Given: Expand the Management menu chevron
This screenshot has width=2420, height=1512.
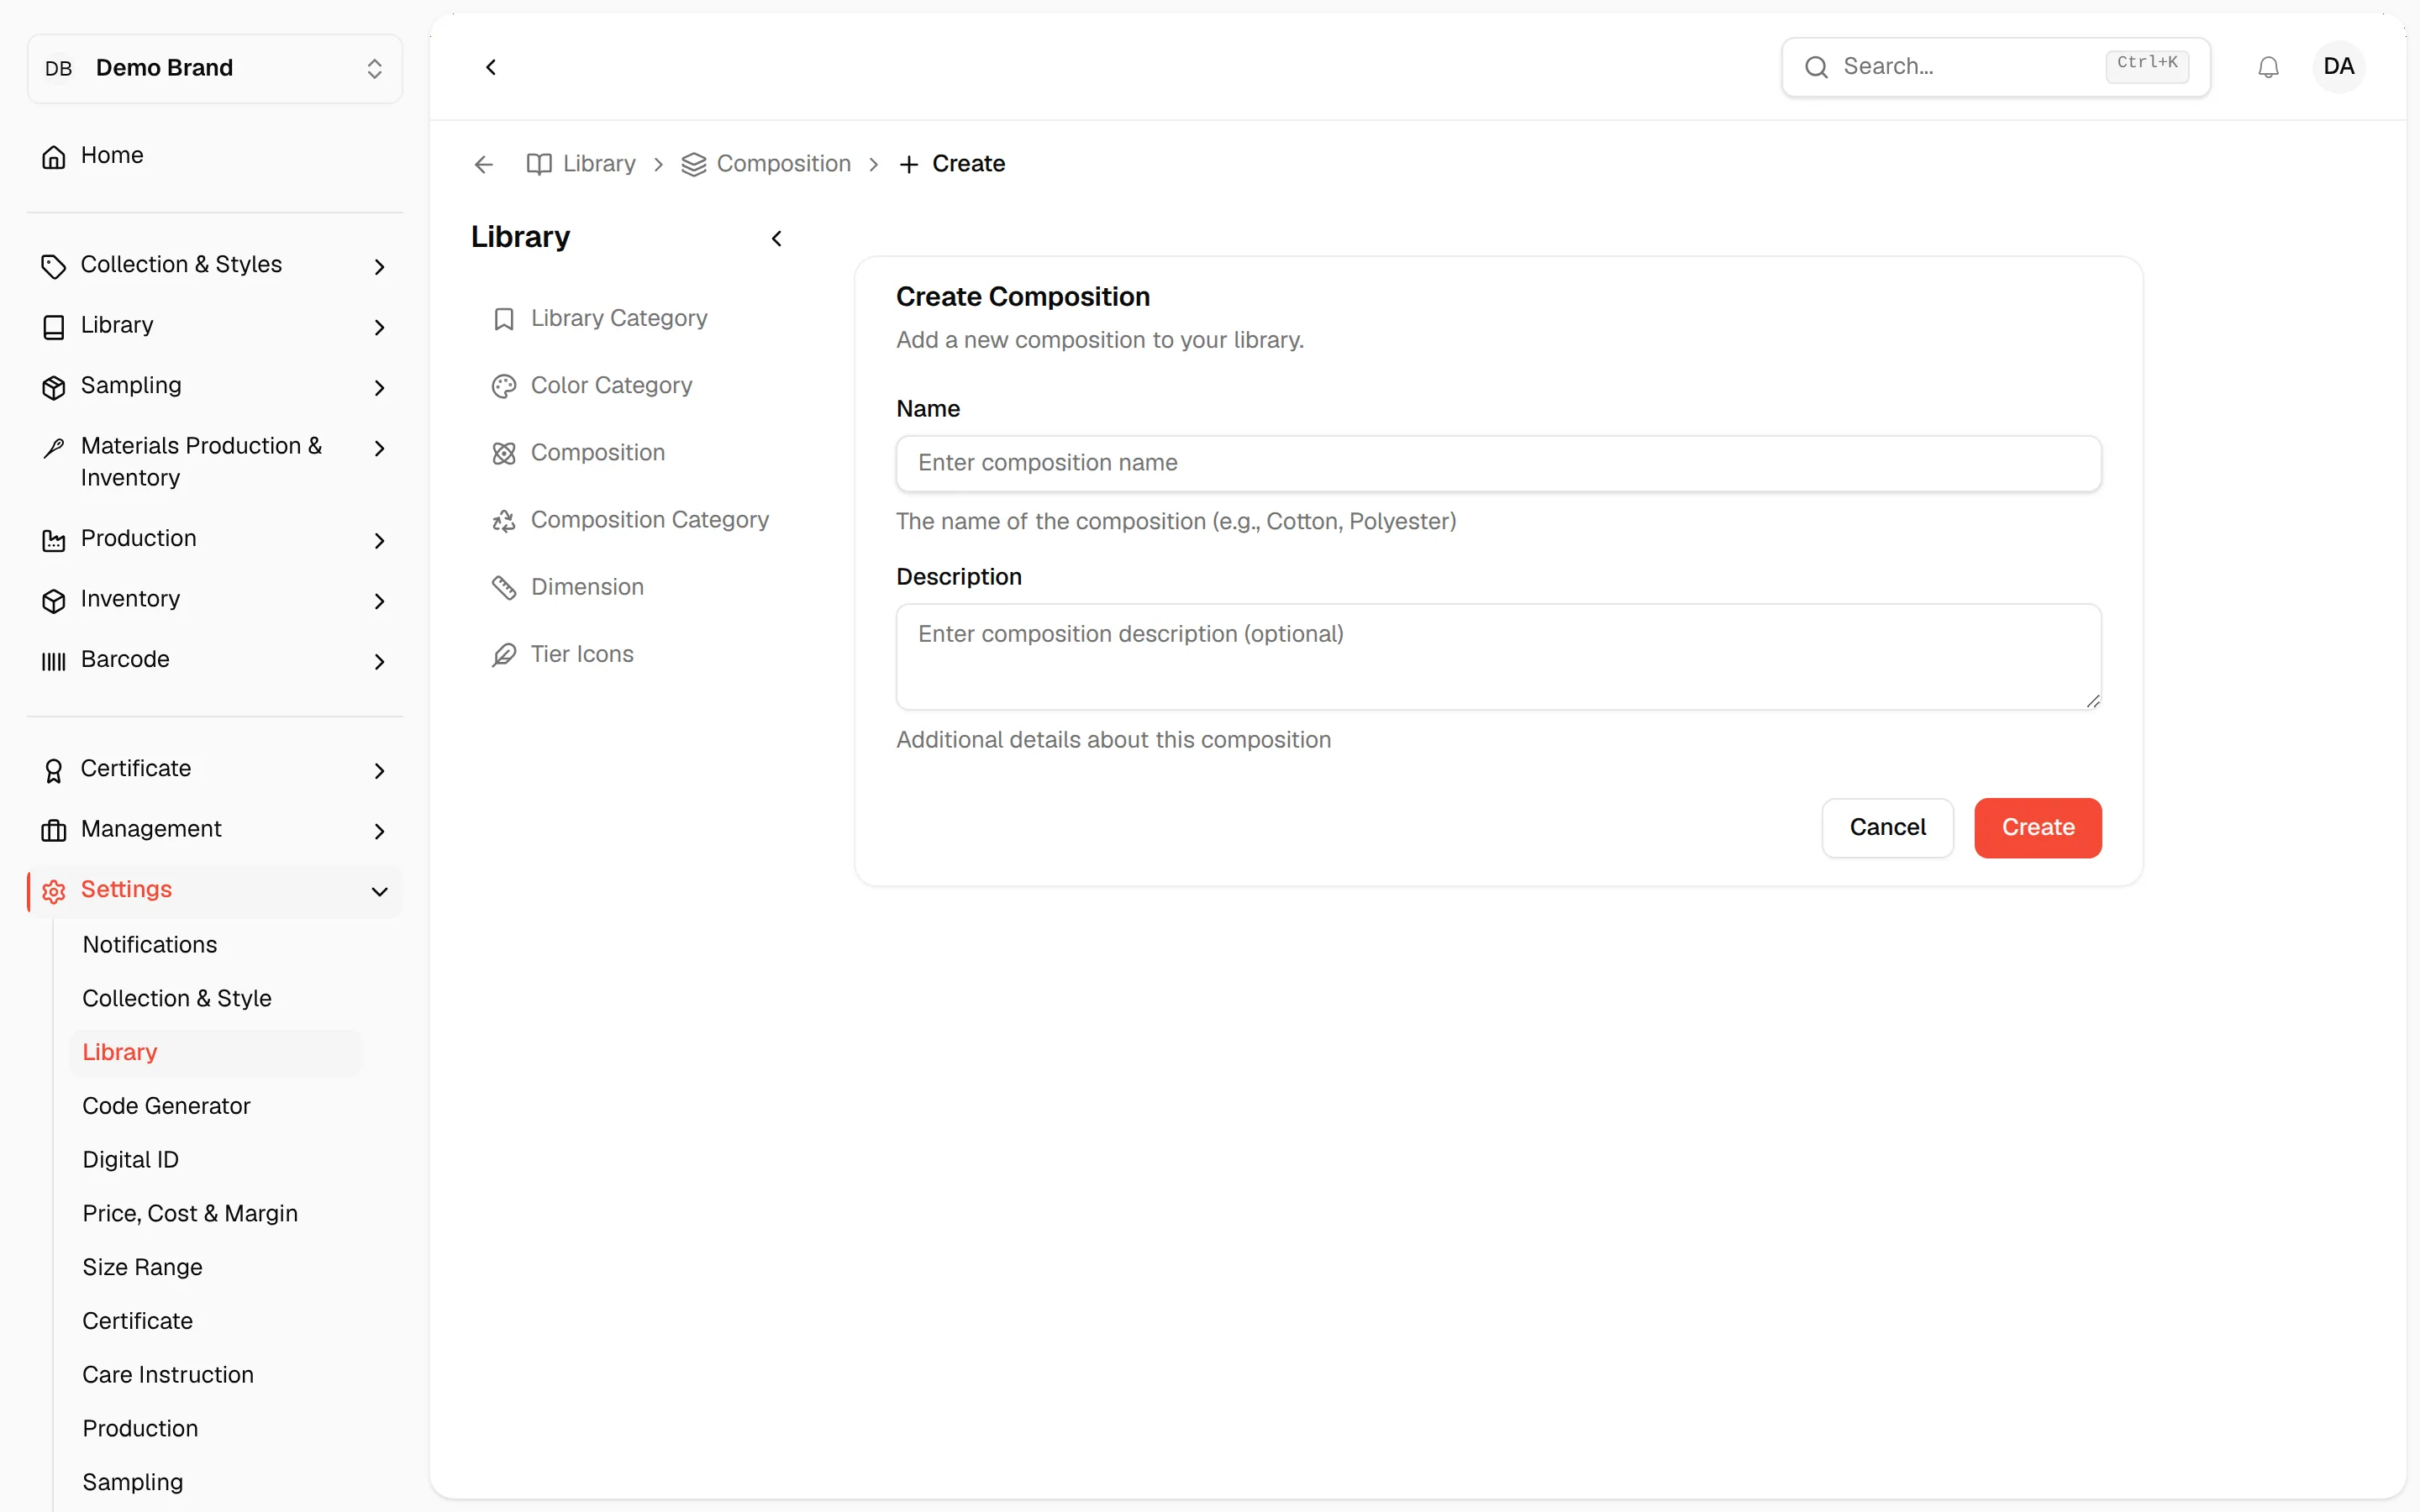Looking at the screenshot, I should click(x=379, y=831).
